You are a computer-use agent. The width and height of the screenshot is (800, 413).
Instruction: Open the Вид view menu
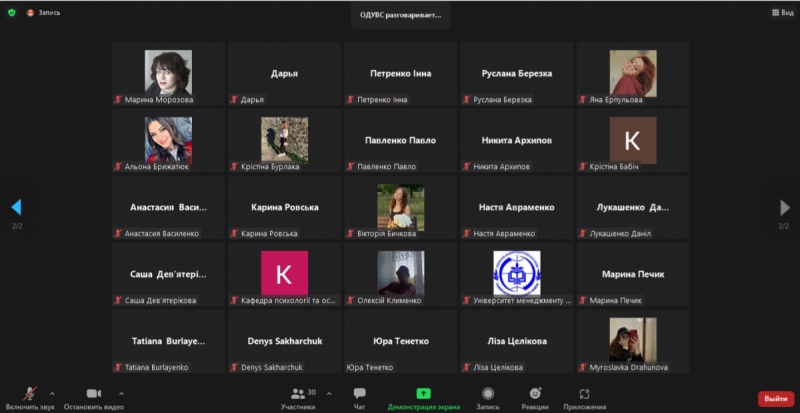(x=781, y=12)
